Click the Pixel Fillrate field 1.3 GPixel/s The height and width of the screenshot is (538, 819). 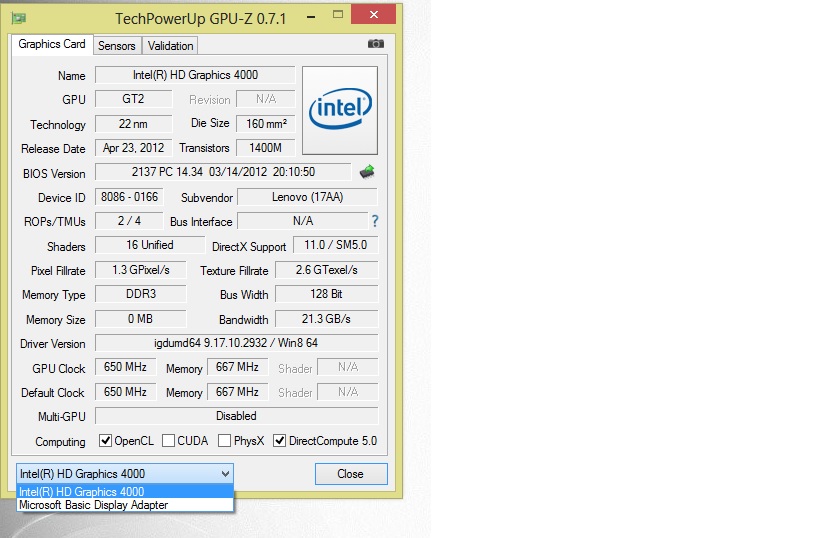141,270
